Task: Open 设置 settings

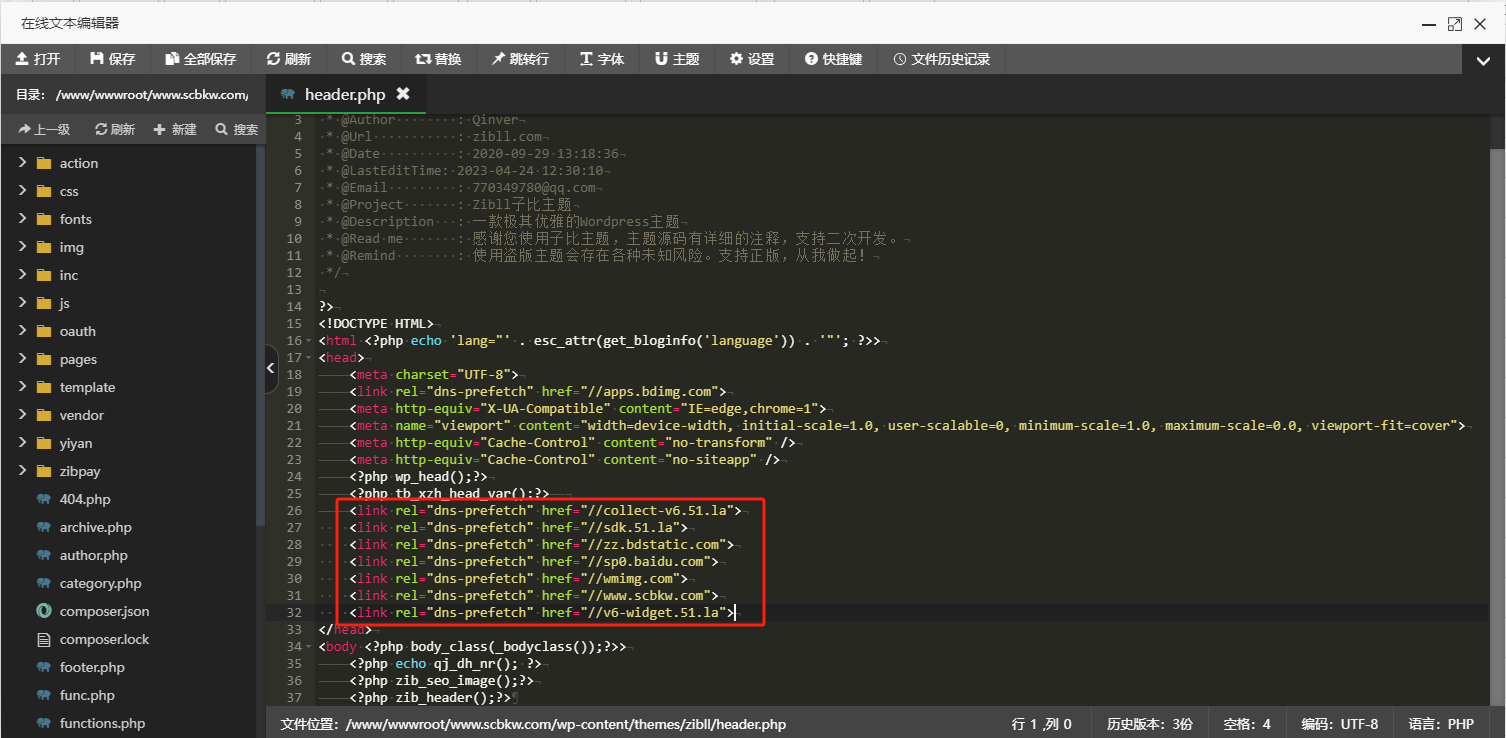Action: (752, 59)
